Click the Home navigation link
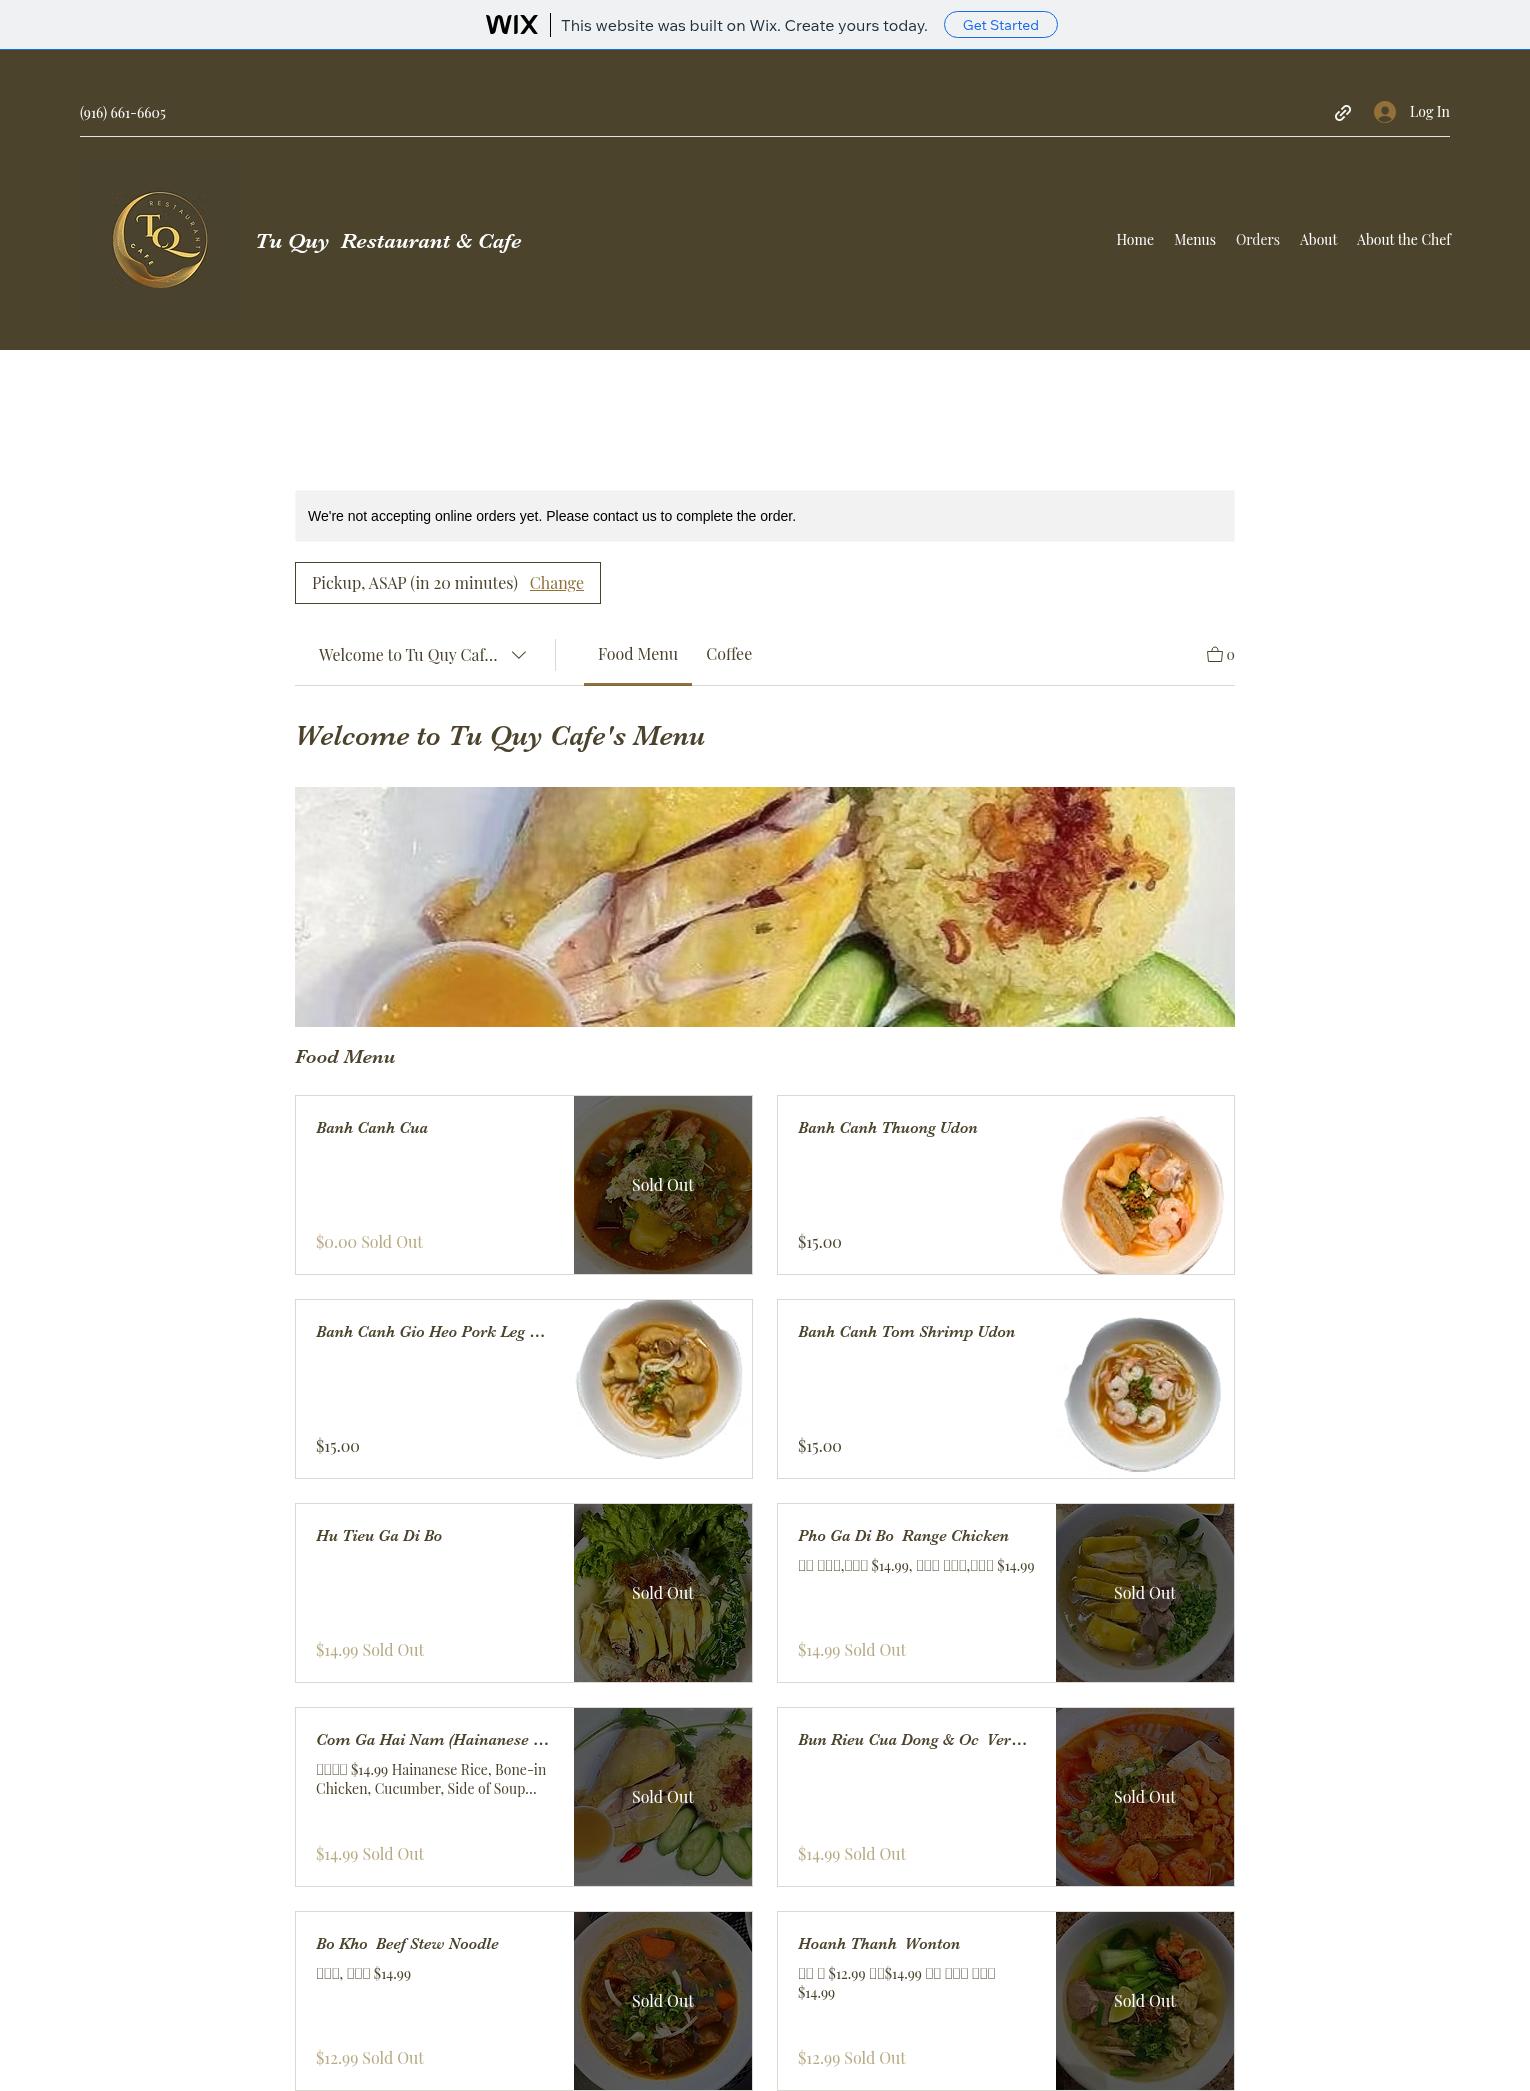Screen dimensions: 1530x2091 pyautogui.click(x=1135, y=240)
